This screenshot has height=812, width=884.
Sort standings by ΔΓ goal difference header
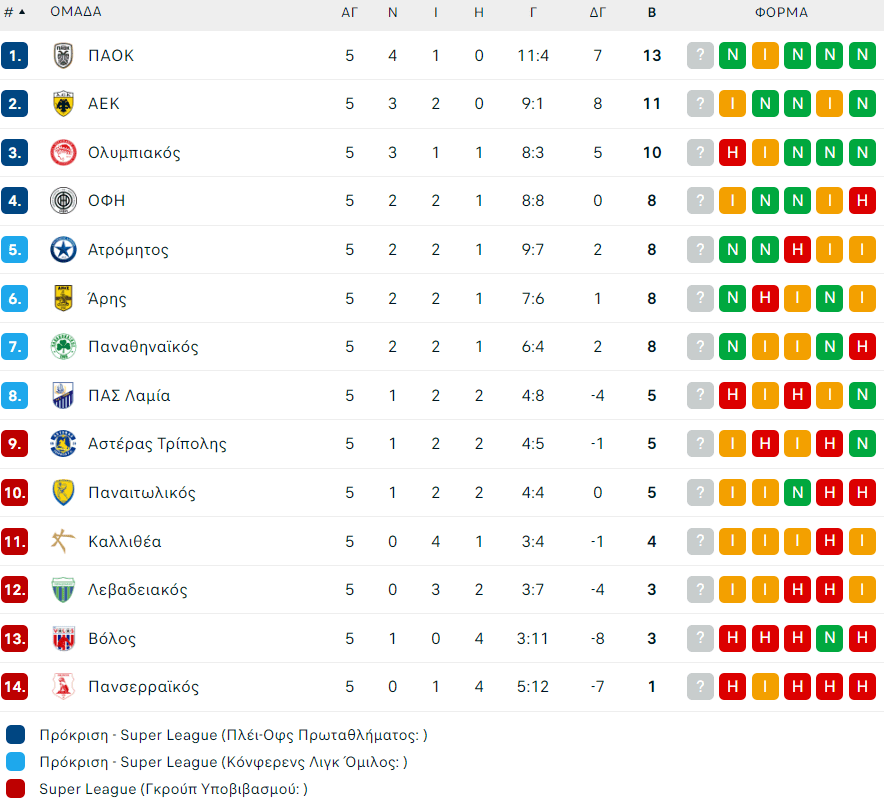[598, 13]
